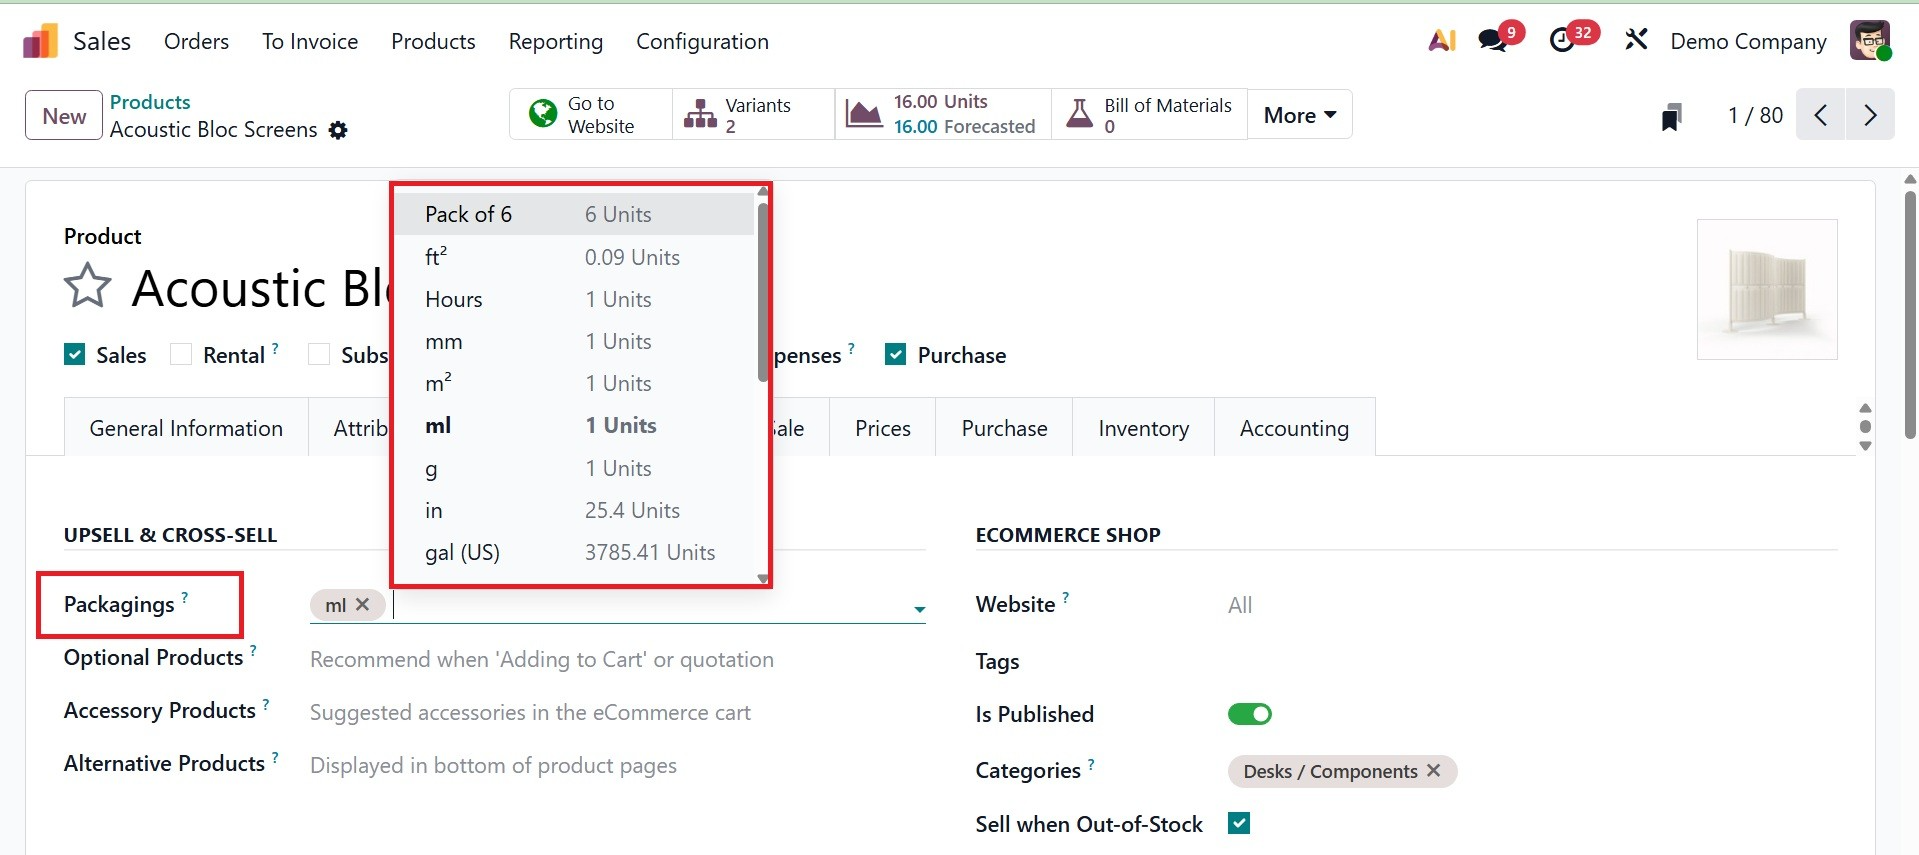Screen dimensions: 1919x855
Task: Follow the Products breadcrumb link
Action: [150, 102]
